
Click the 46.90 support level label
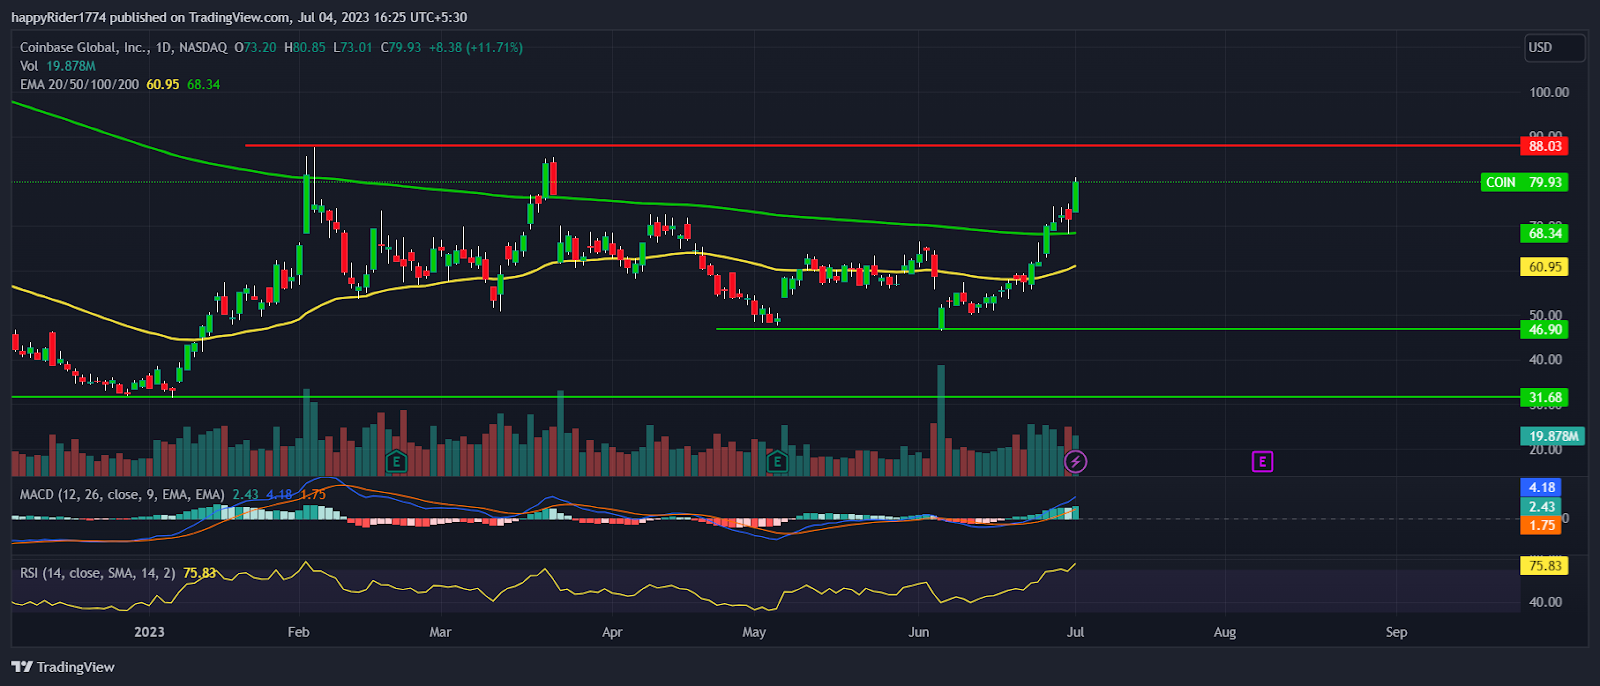click(1544, 329)
